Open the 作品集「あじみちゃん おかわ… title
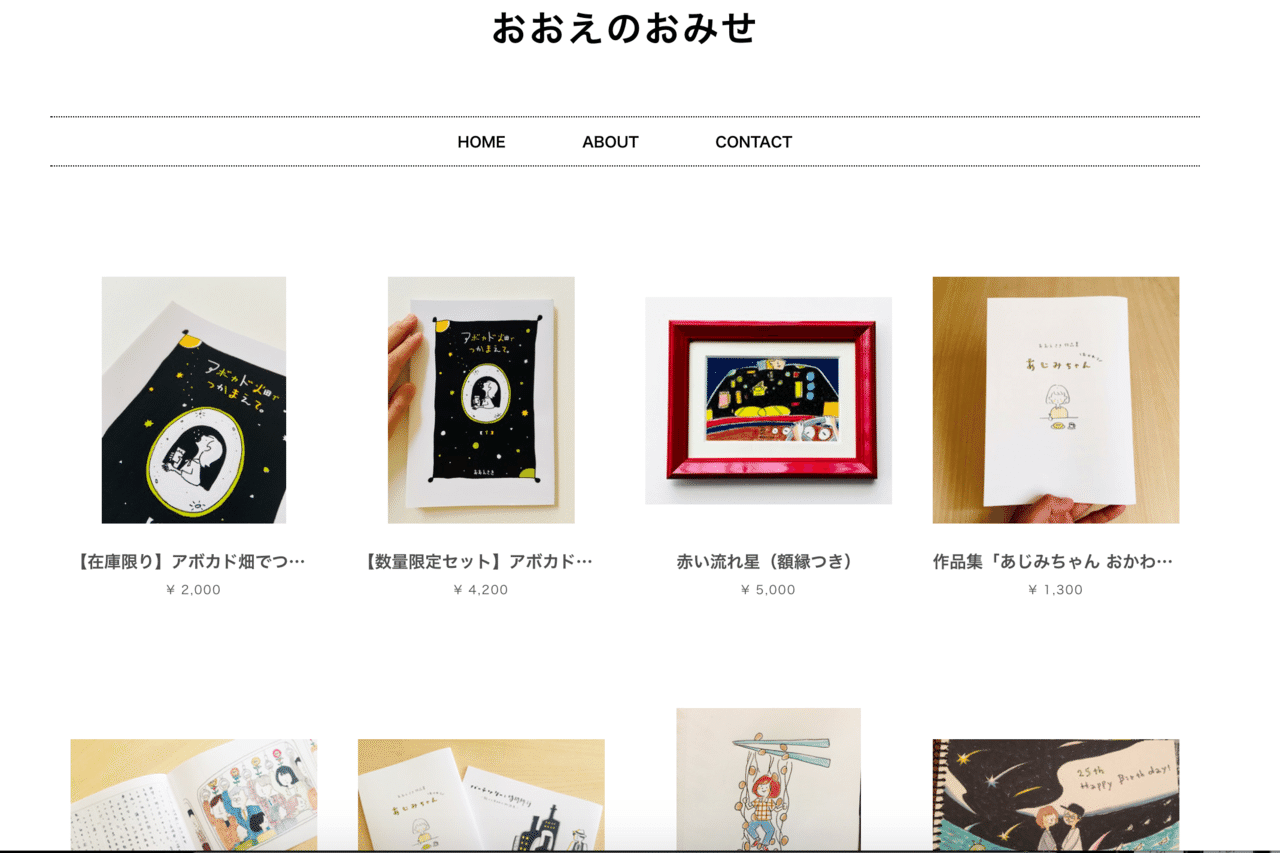The height and width of the screenshot is (853, 1280). 1055,562
